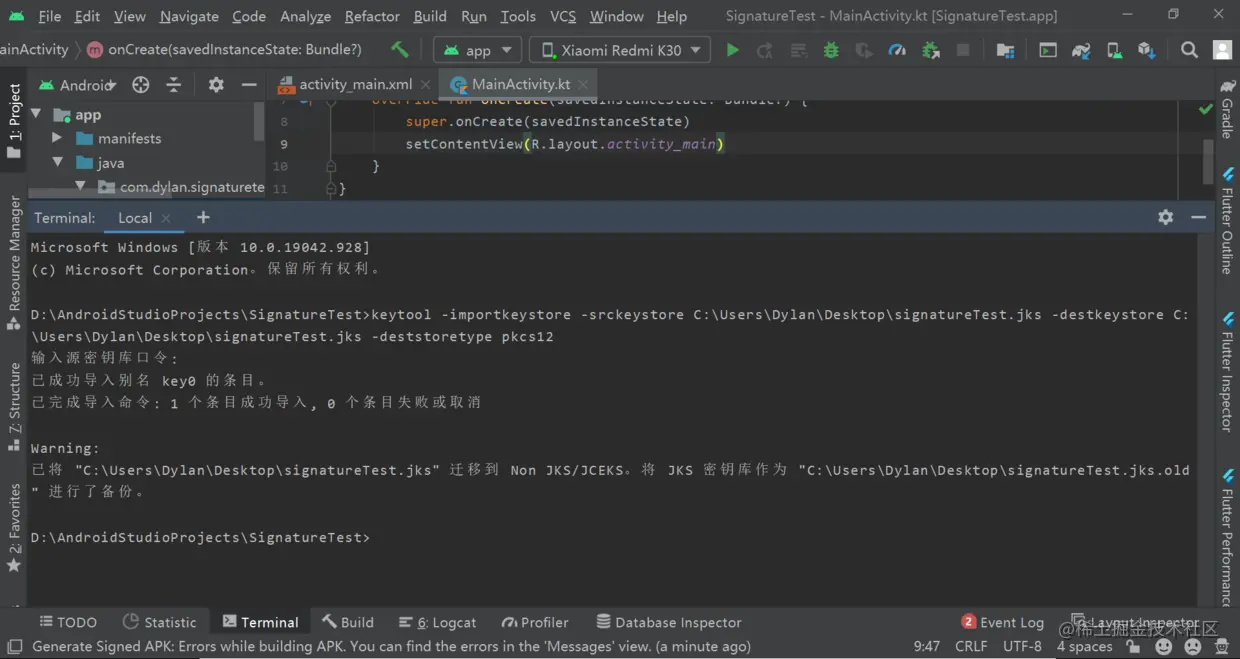
Task: Add a new terminal session tab
Action: pos(203,217)
